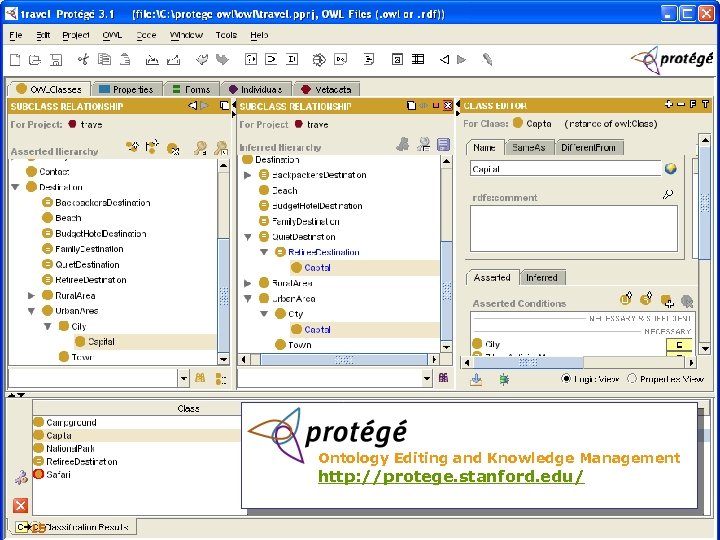Open the Project menu
The image size is (720, 540).
point(76,35)
